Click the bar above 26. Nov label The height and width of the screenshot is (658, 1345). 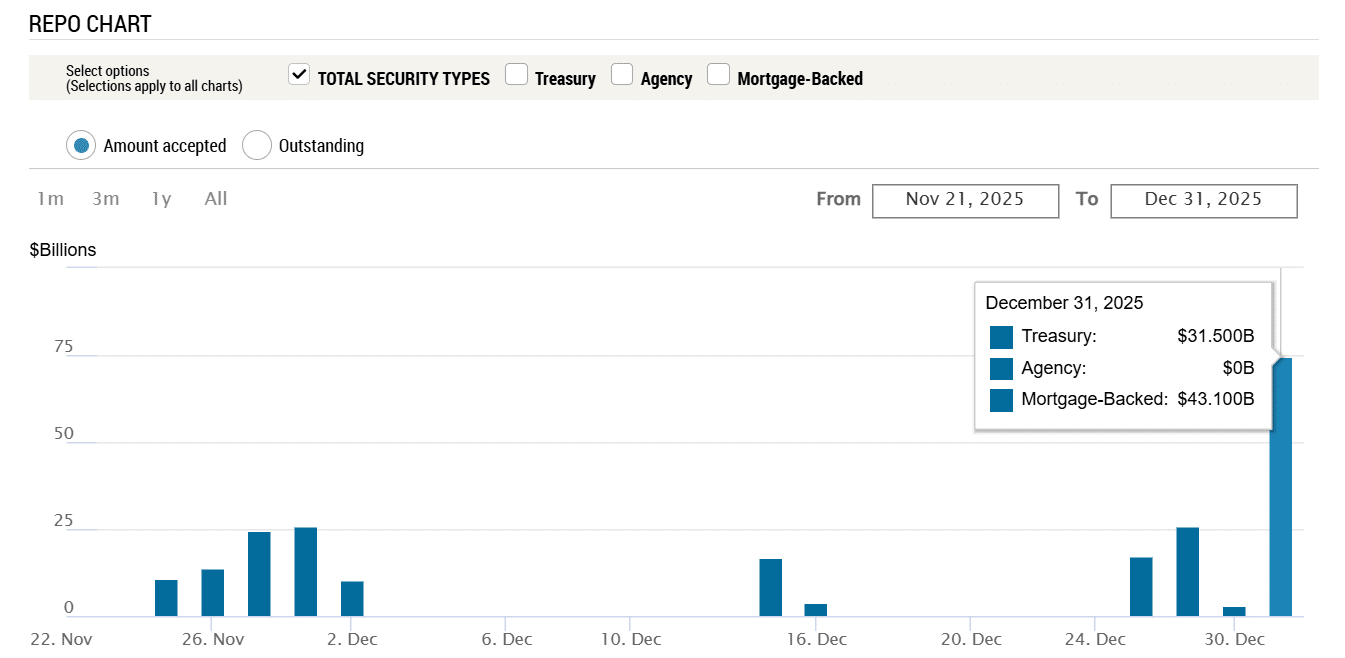213,592
